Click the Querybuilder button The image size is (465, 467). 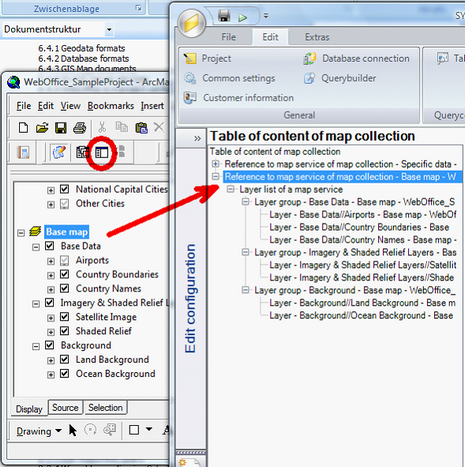[x=340, y=78]
